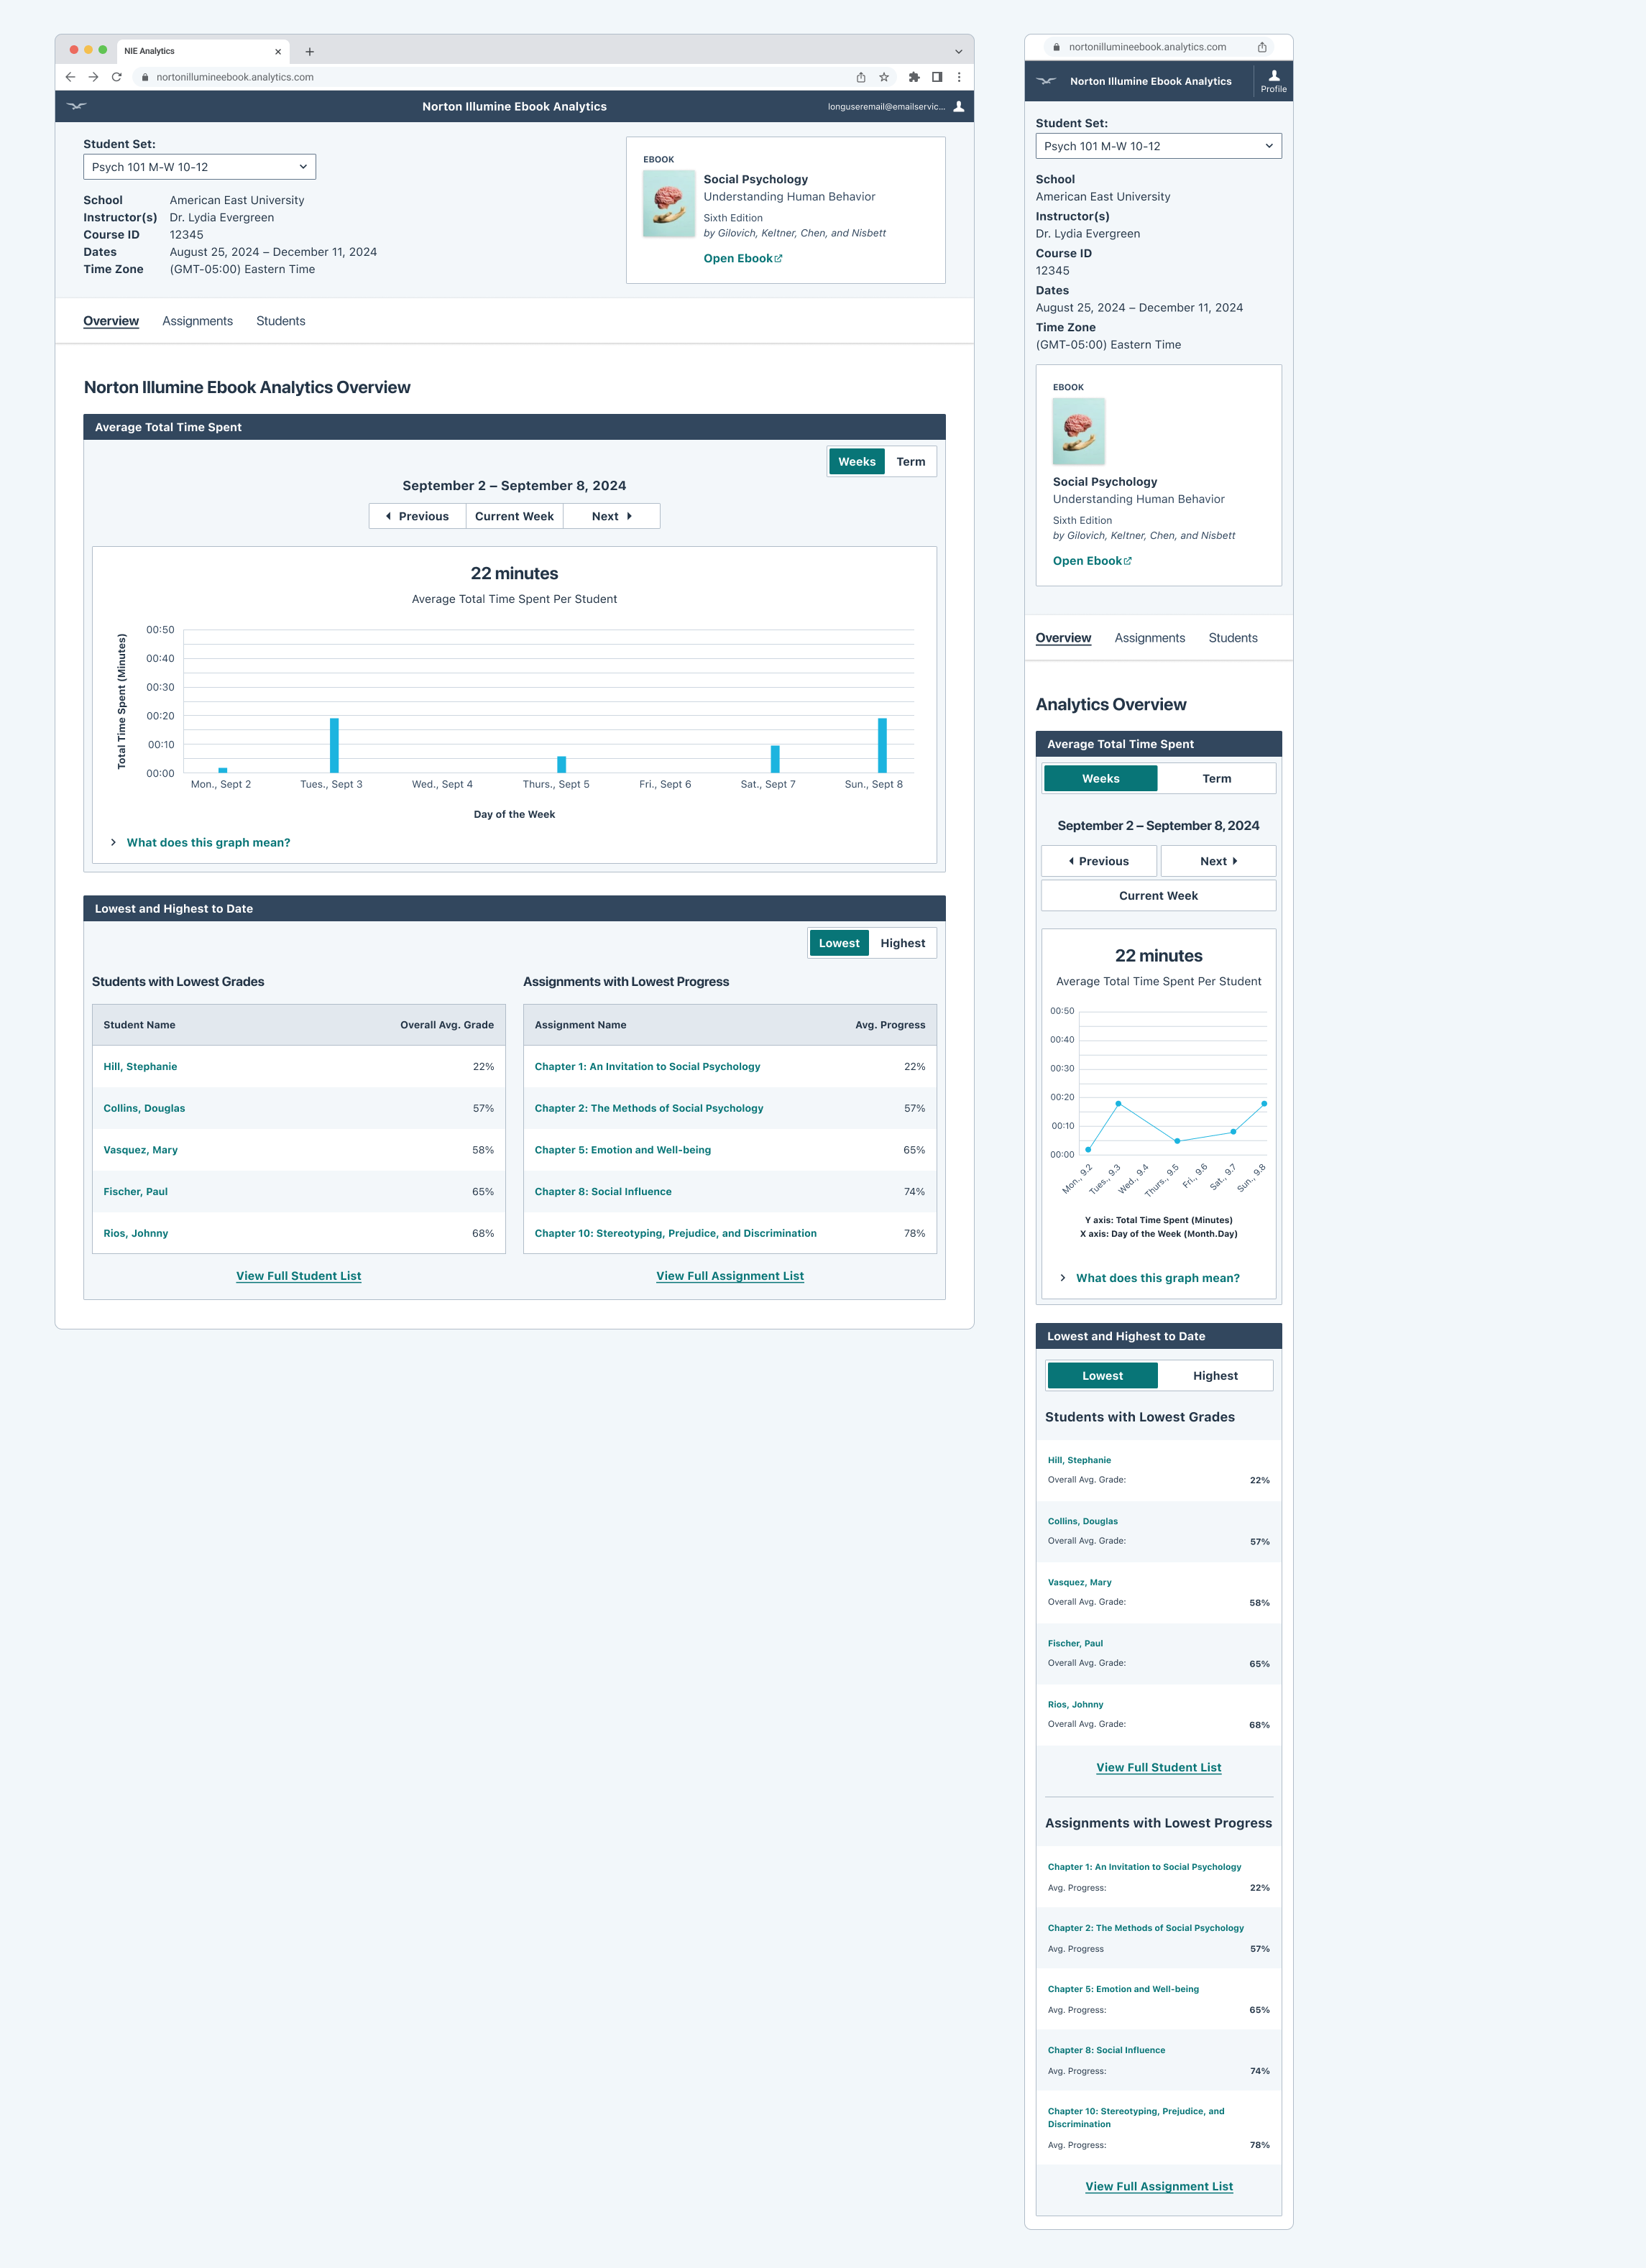Click the browser reload icon
Screen dimensions: 1646x2268
point(117,77)
